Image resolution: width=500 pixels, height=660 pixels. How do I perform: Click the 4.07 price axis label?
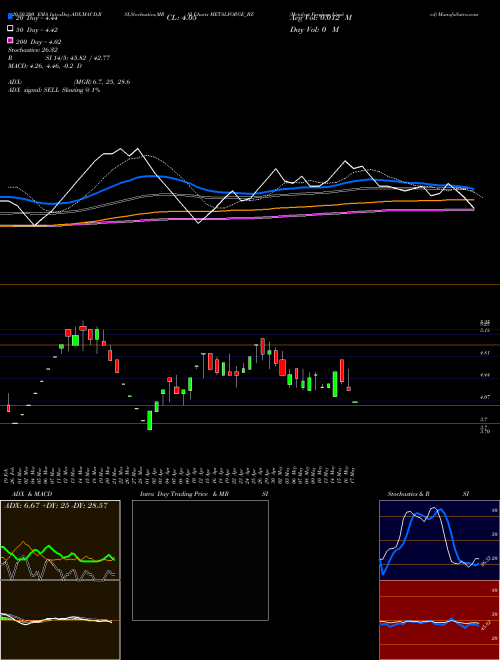(484, 397)
